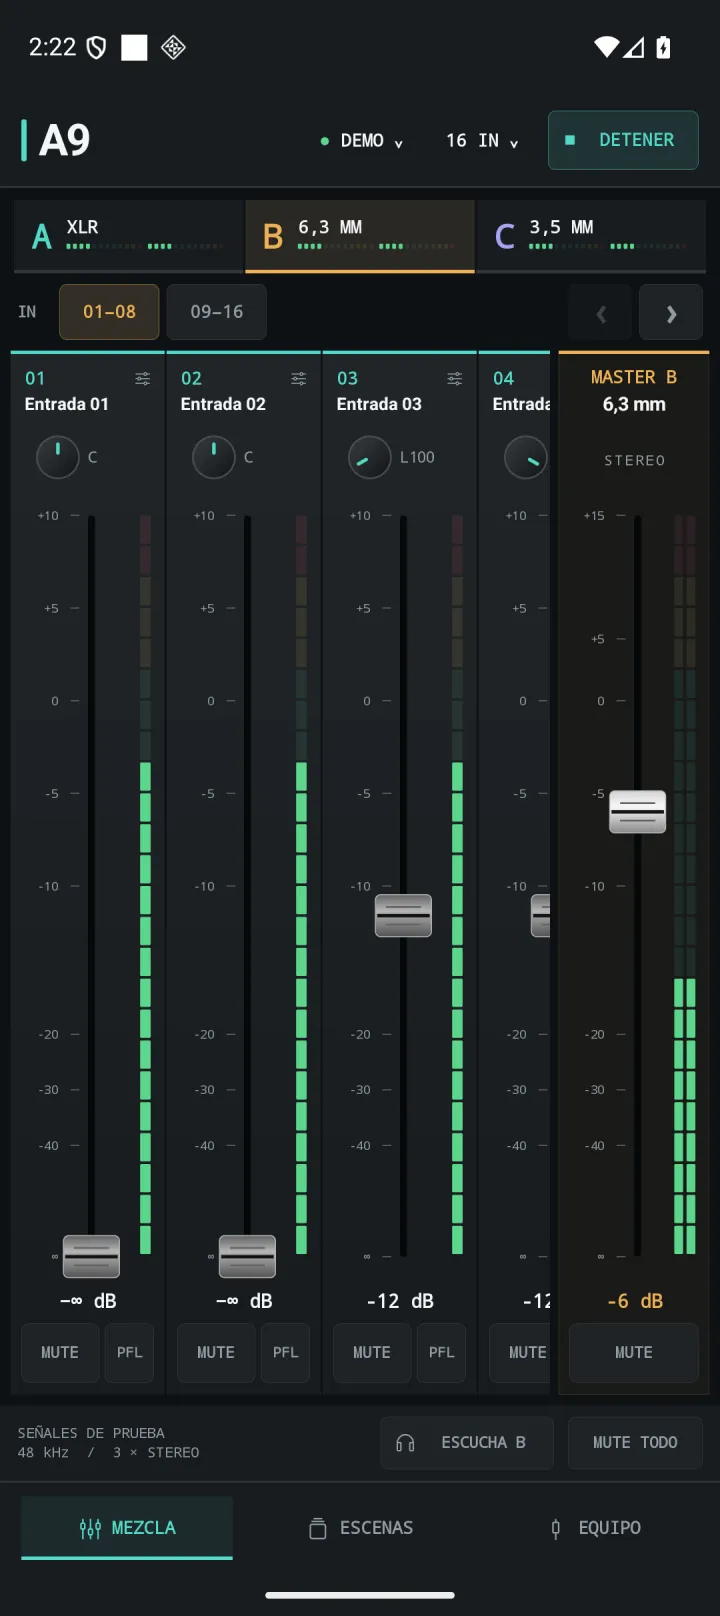720x1616 pixels.
Task: Click the Escucha B button
Action: click(x=466, y=1442)
